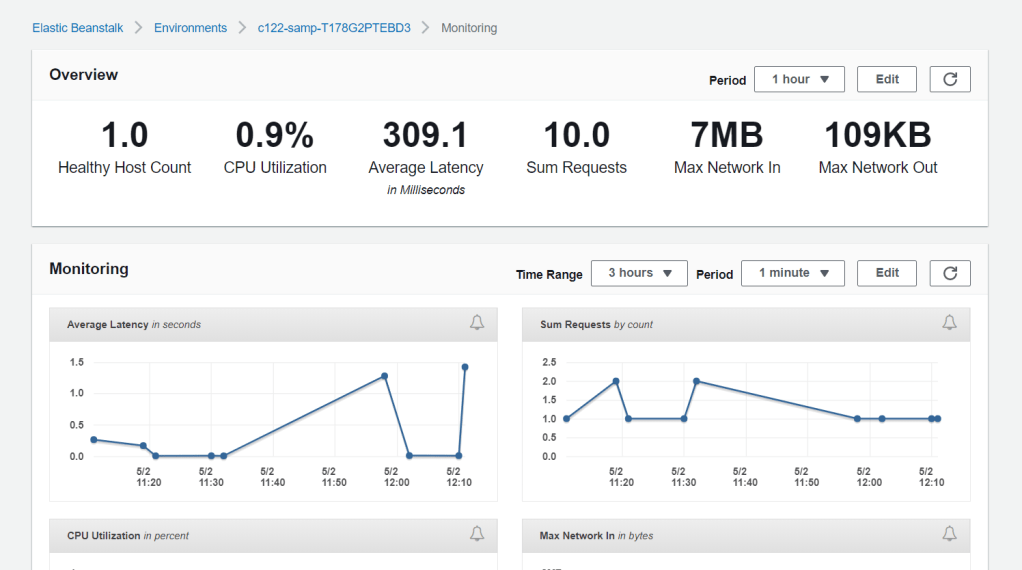
Task: Open Environments breadcrumb link
Action: [190, 28]
